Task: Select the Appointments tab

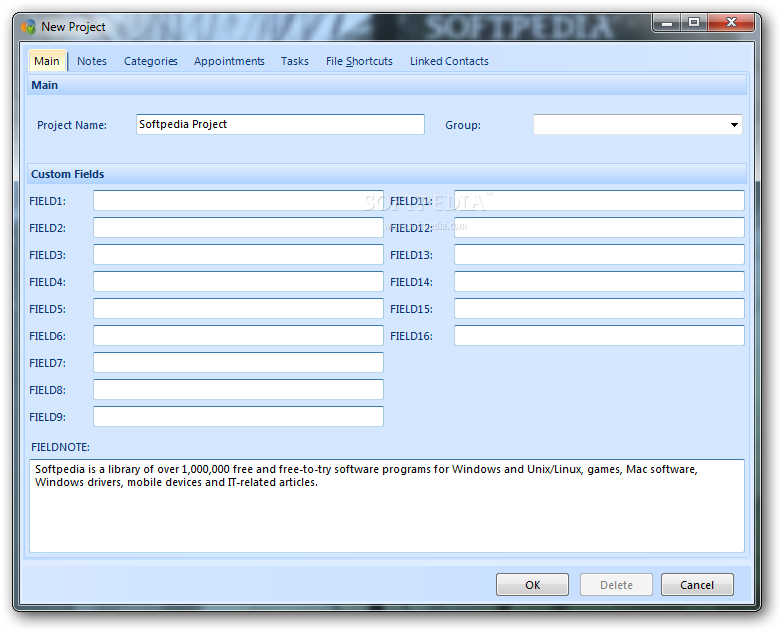Action: pyautogui.click(x=229, y=61)
